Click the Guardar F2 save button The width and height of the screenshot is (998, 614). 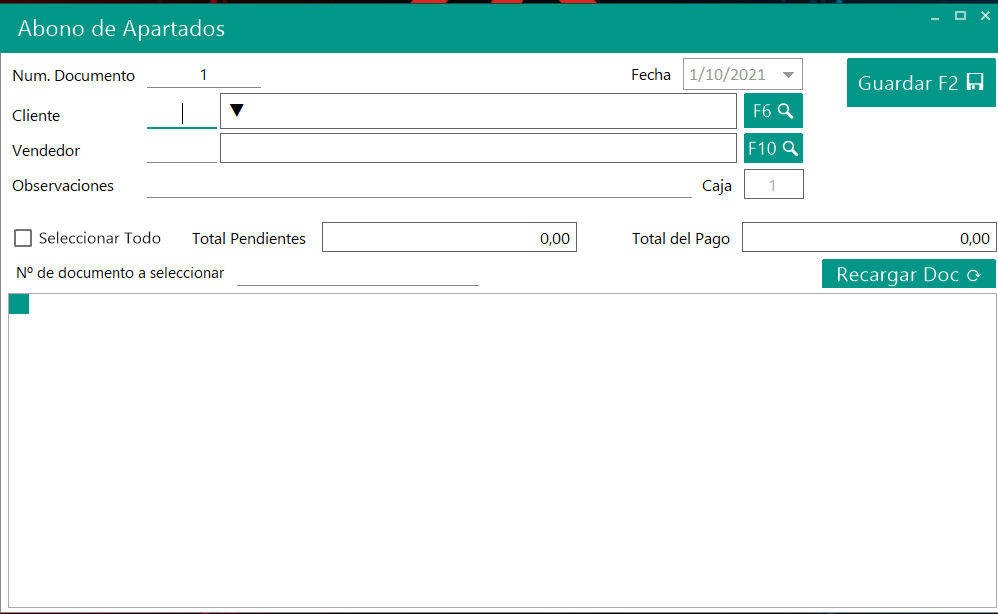coord(920,83)
